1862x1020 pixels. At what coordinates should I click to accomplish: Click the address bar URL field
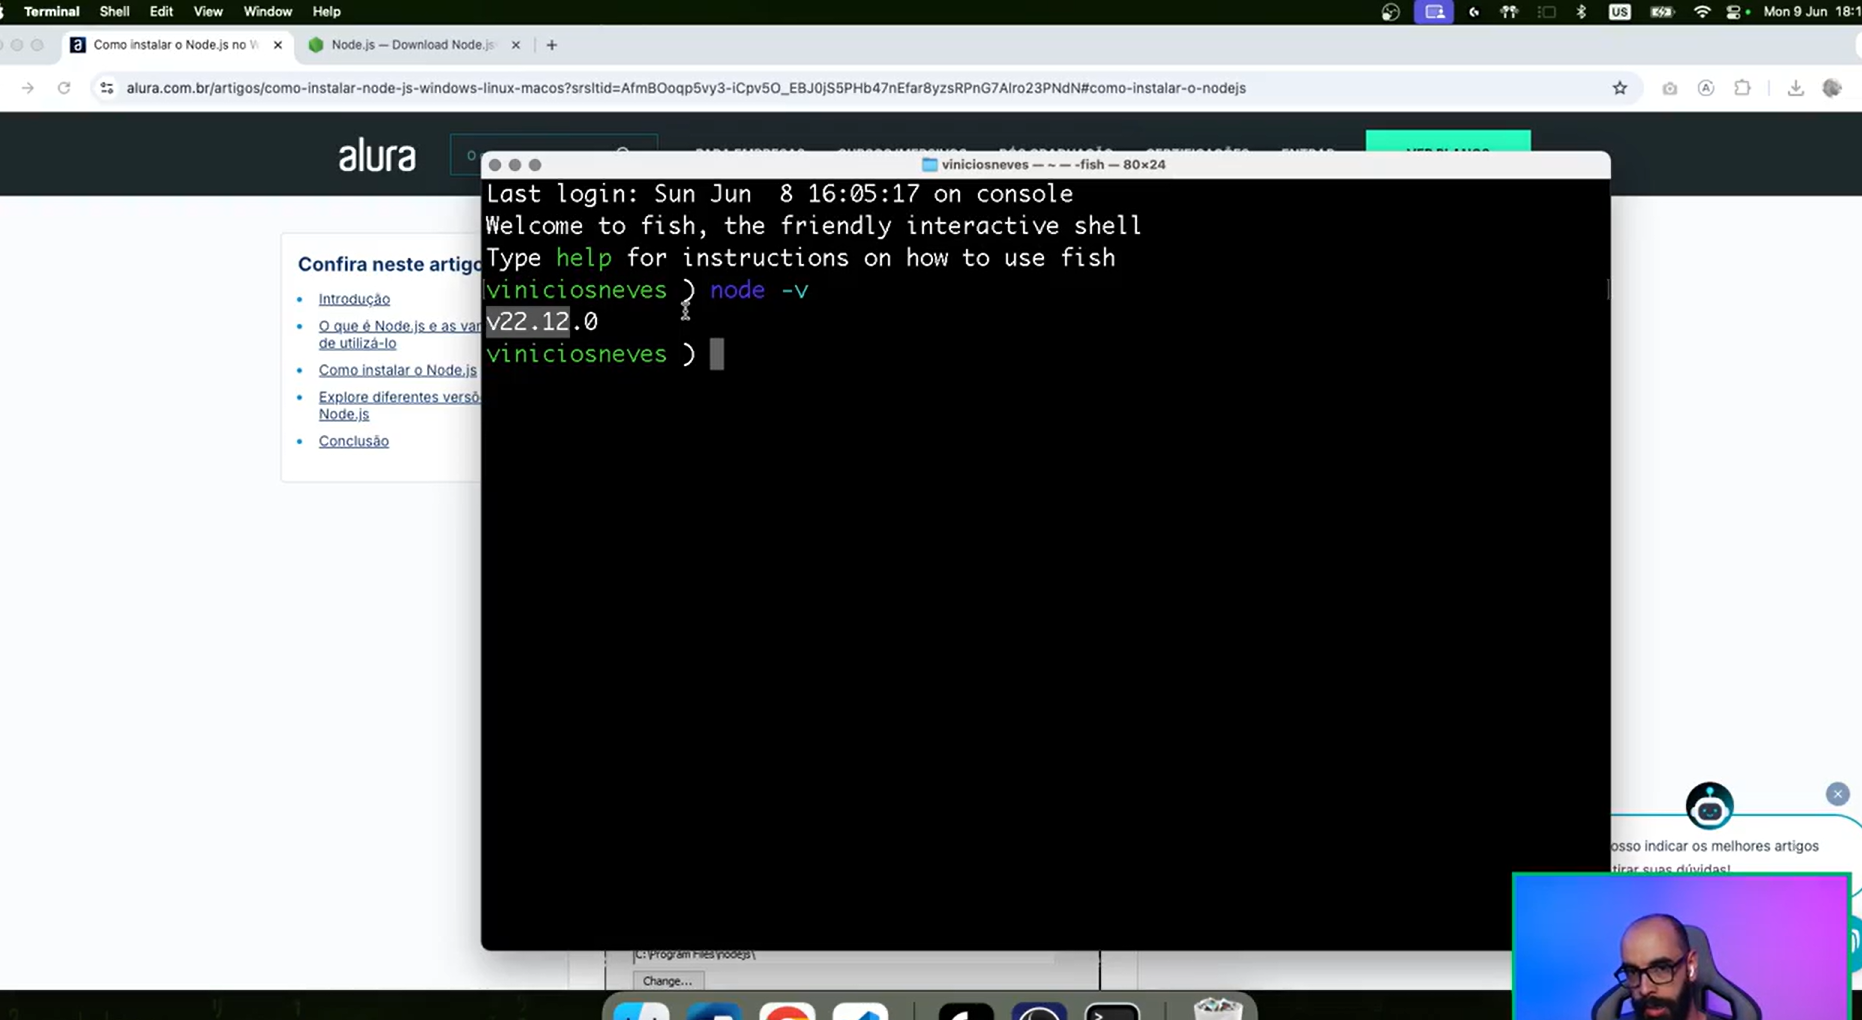tap(686, 88)
